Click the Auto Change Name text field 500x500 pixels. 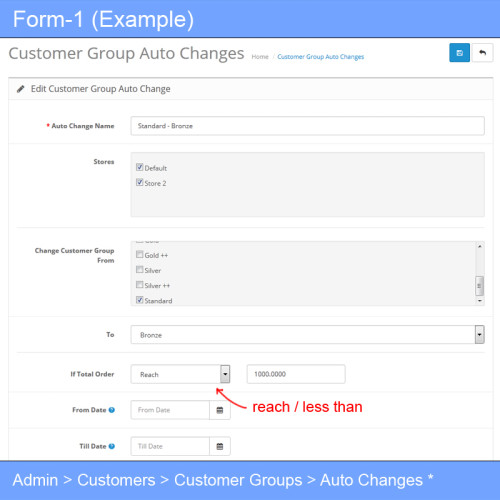click(x=307, y=126)
